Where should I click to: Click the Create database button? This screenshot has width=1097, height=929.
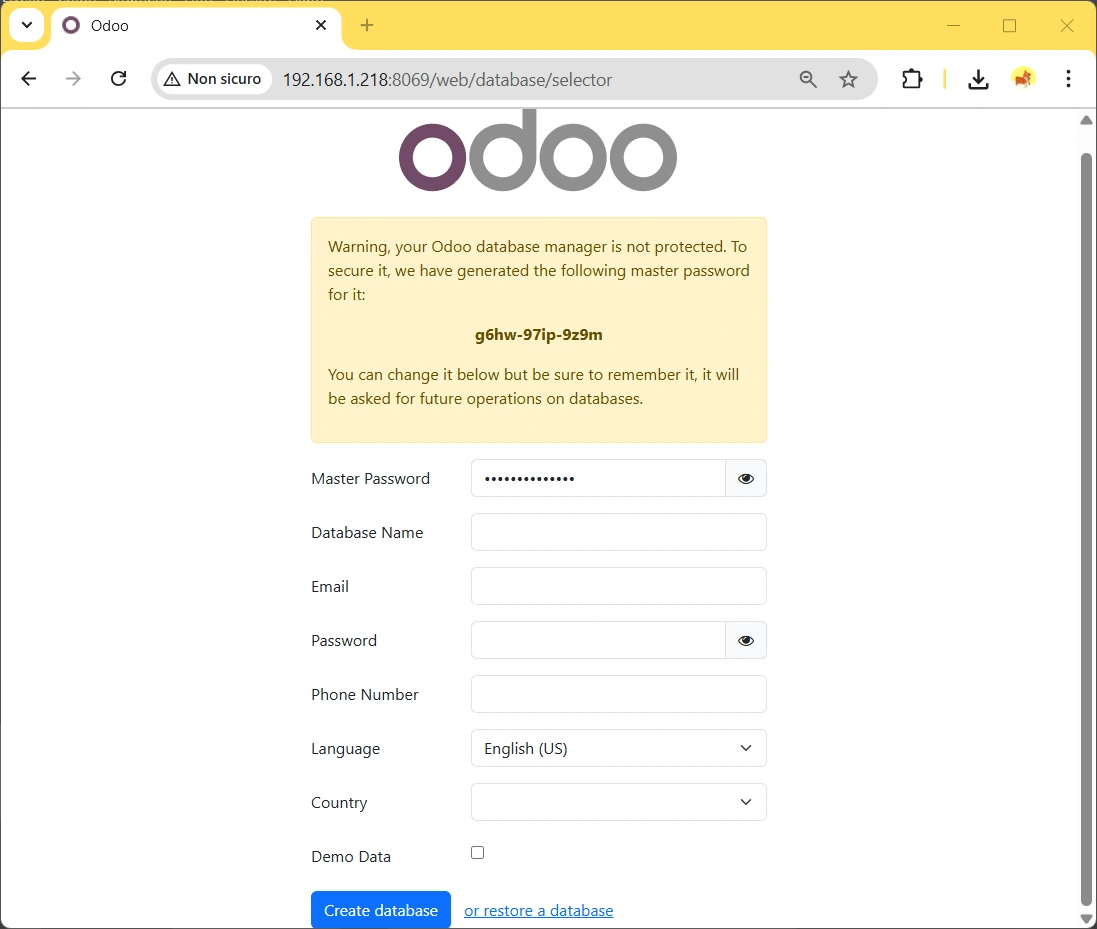click(x=380, y=910)
